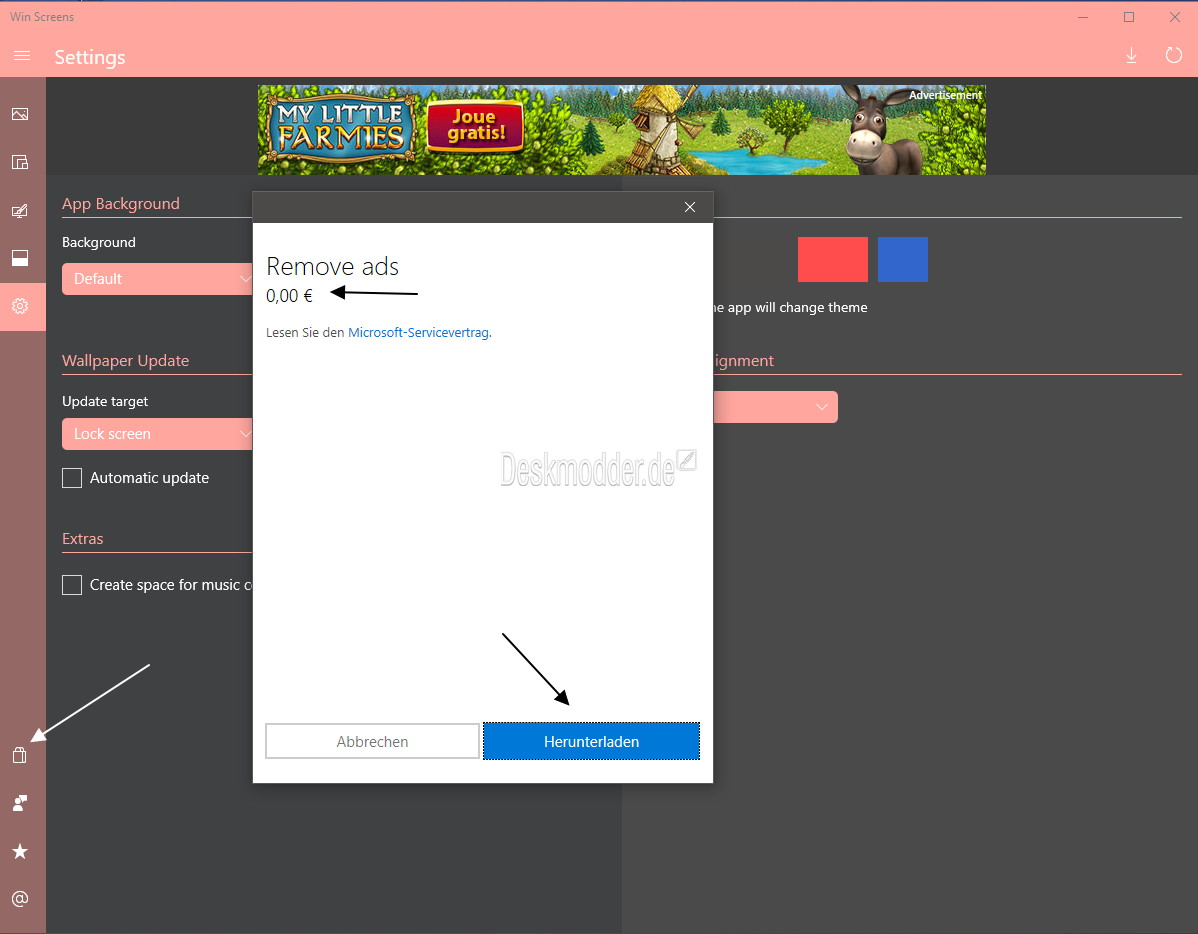The height and width of the screenshot is (934, 1198).
Task: Click the 'Remove ads' dialog title
Action: click(332, 267)
